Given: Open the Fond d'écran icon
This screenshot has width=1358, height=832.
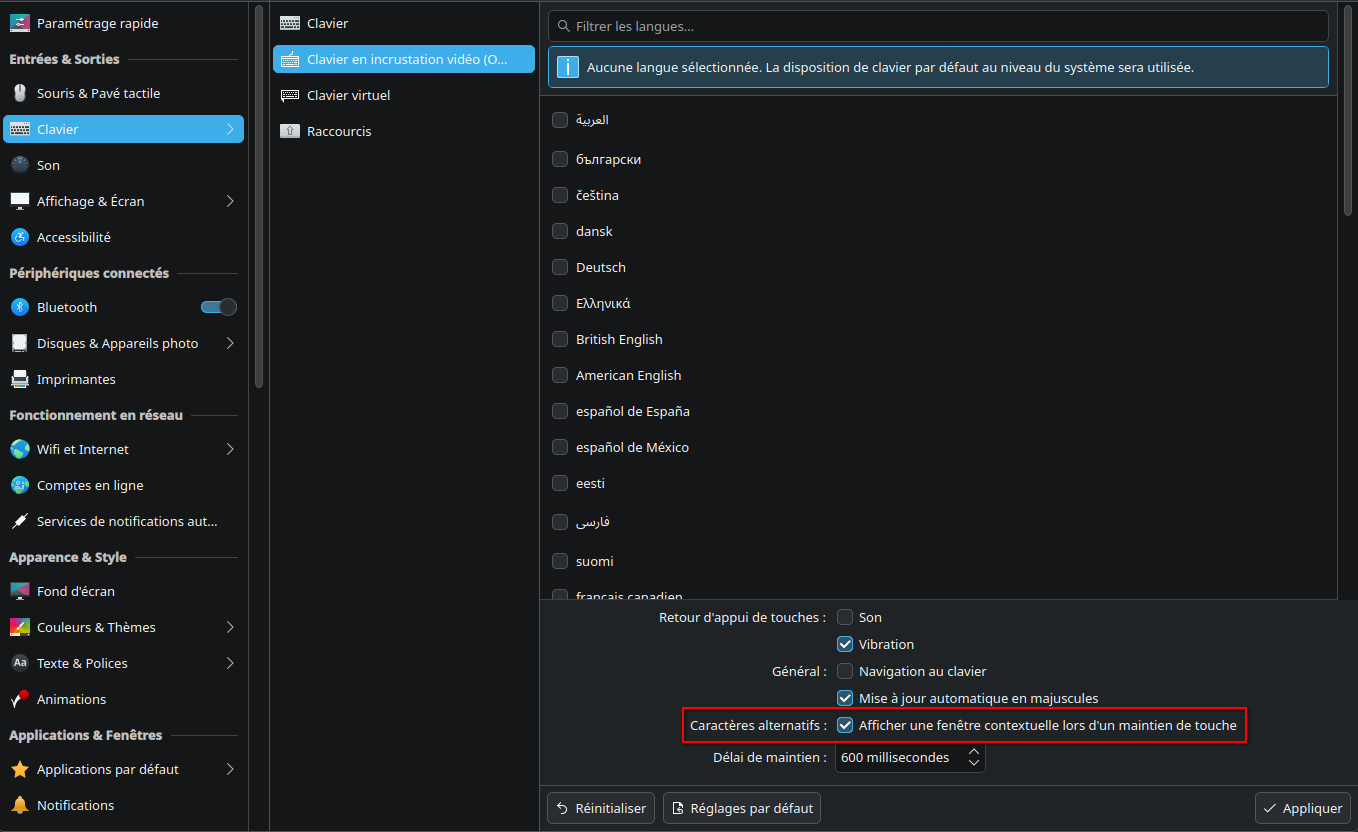Looking at the screenshot, I should point(20,591).
